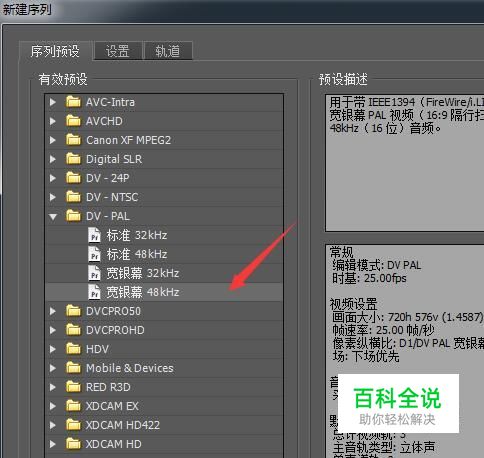Select the AVCHD label
The image size is (484, 458).
[x=104, y=121]
